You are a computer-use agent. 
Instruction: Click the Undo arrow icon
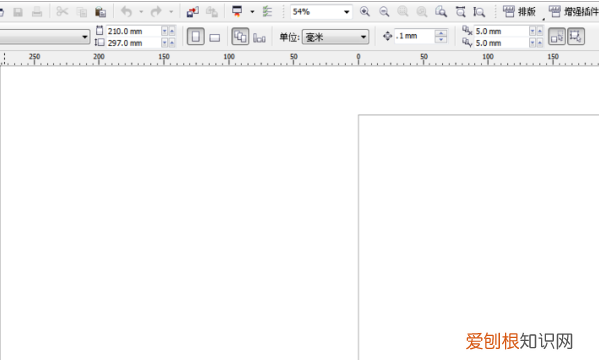126,12
